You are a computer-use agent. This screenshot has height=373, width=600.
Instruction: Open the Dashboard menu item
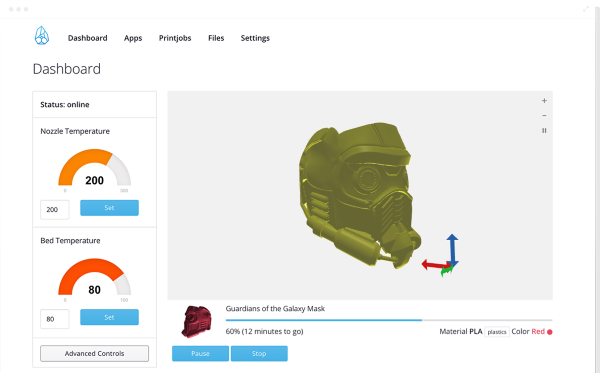(88, 38)
